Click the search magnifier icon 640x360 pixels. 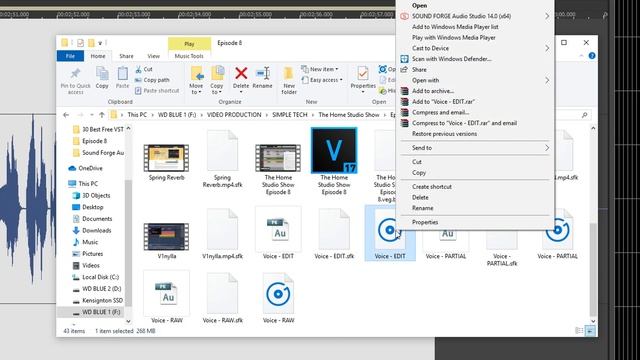(584, 115)
